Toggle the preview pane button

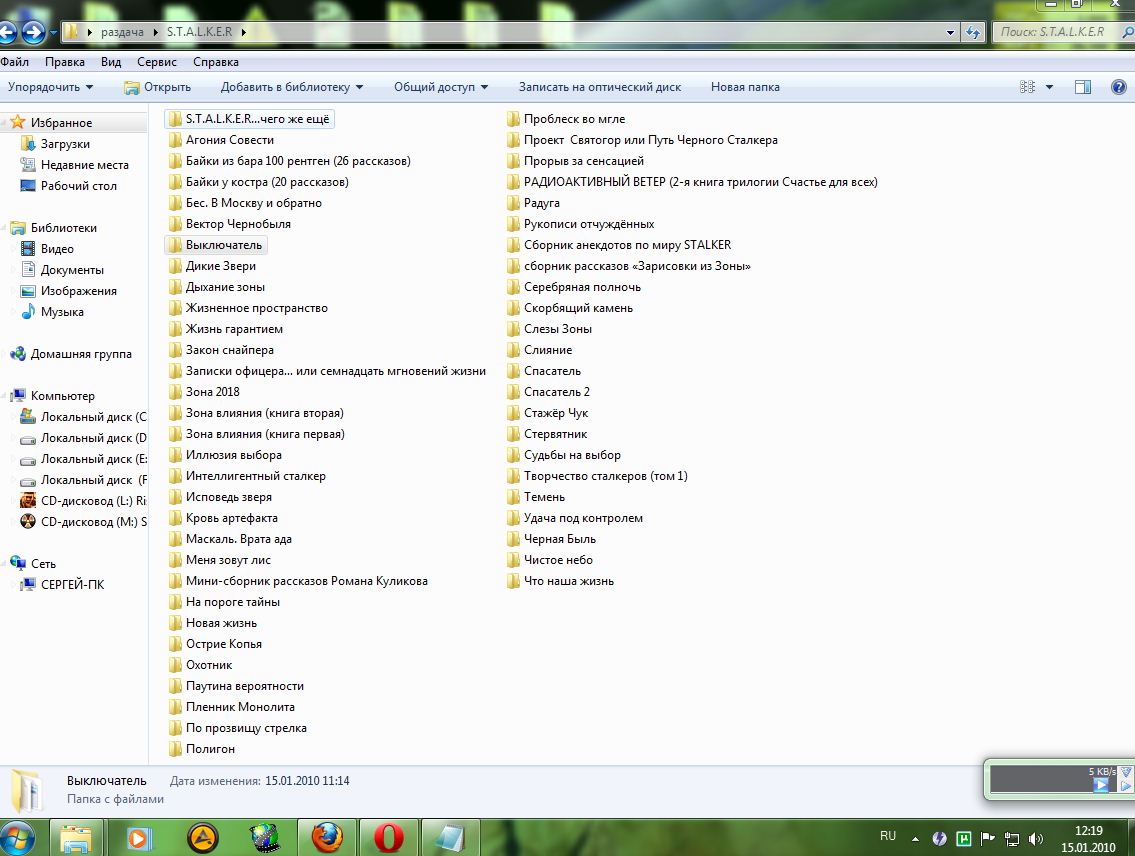tap(1082, 87)
